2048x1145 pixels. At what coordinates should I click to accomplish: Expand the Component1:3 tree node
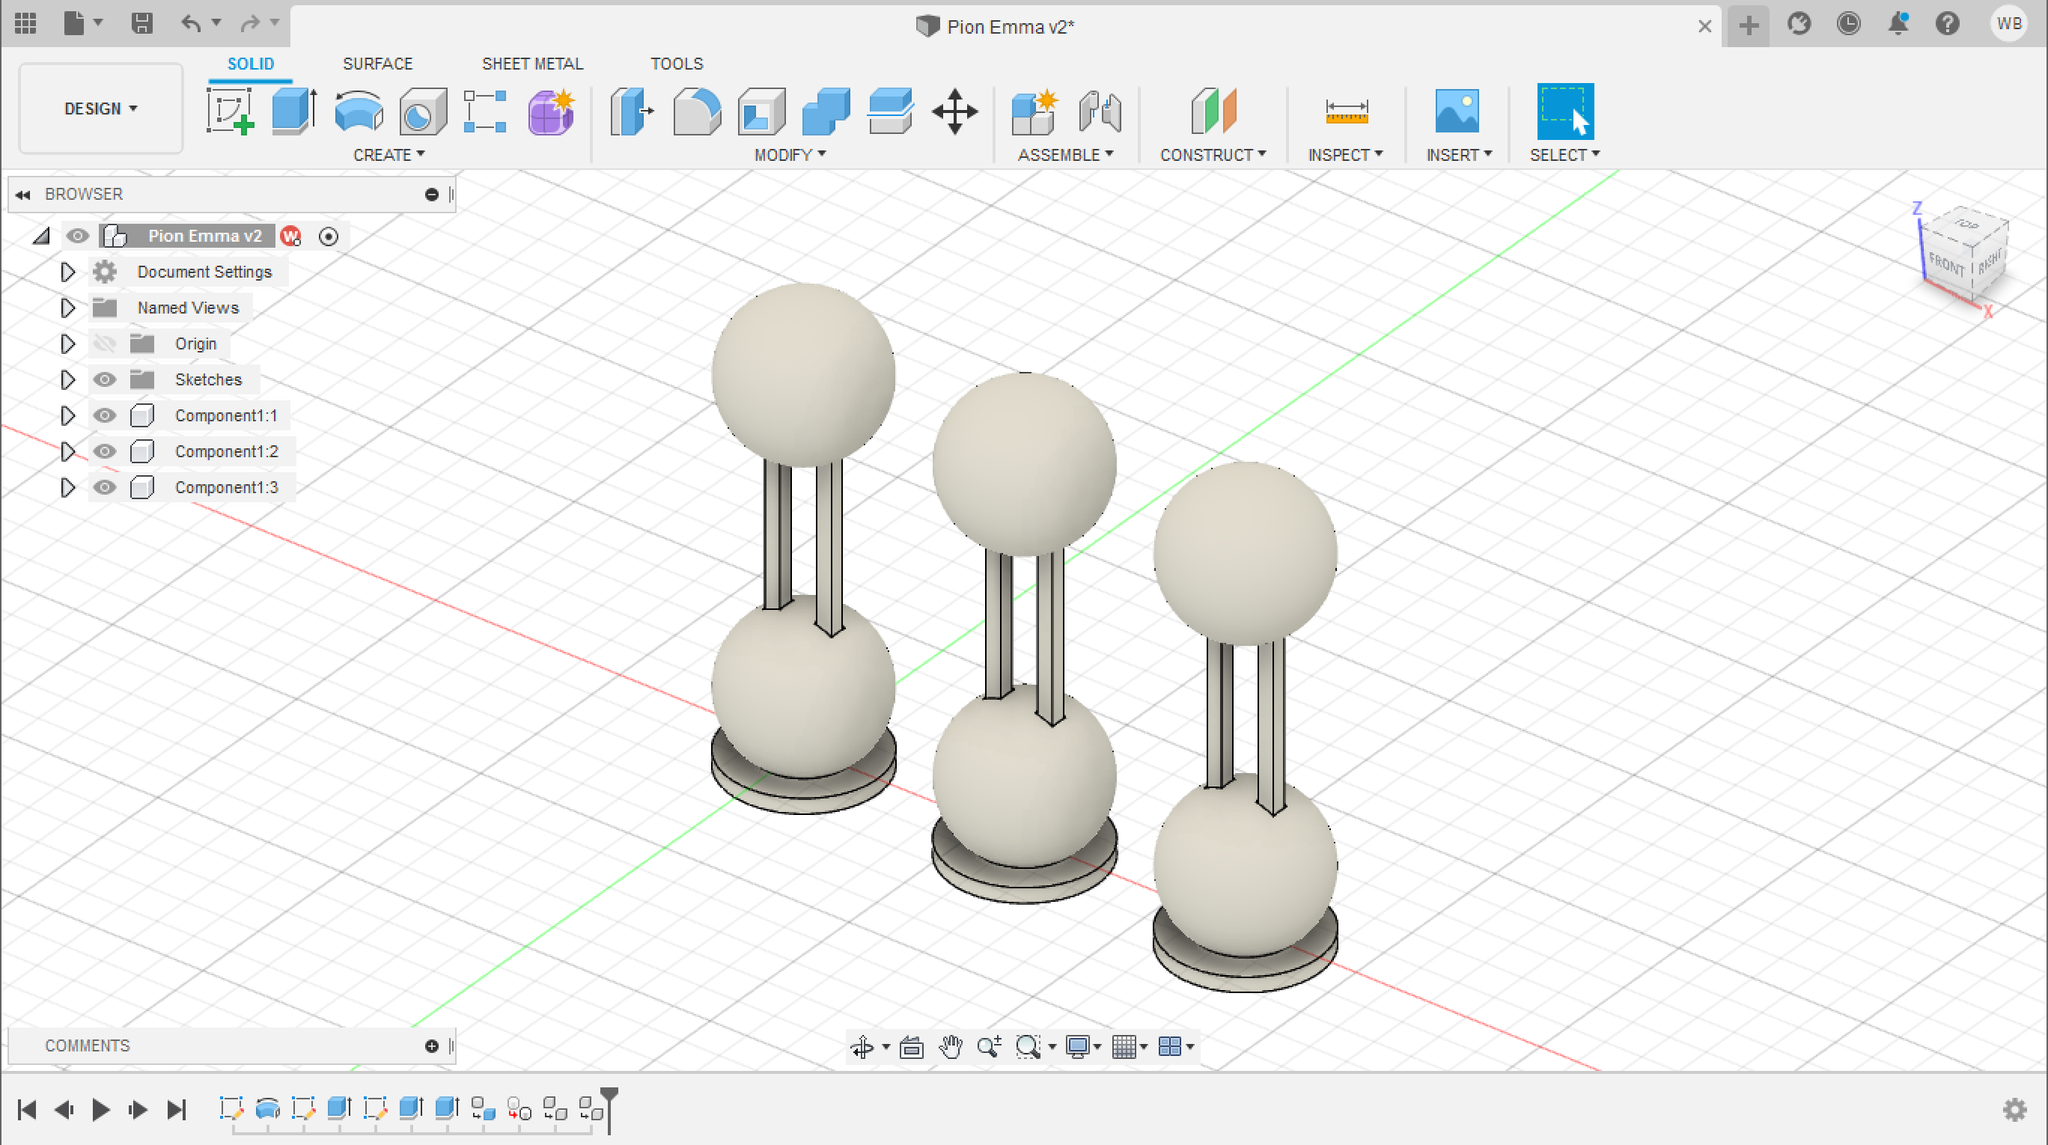click(67, 487)
